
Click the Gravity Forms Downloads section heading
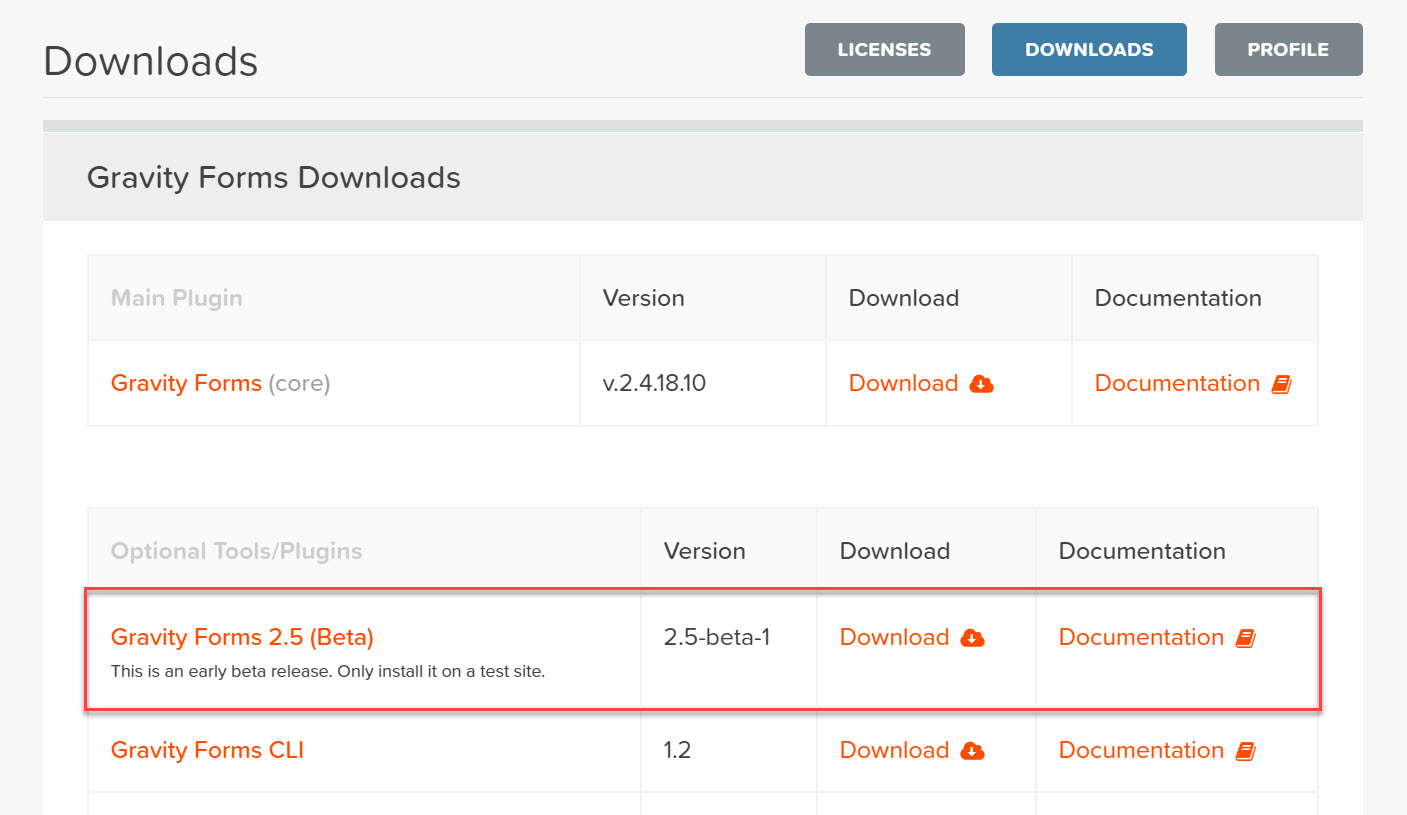pos(274,177)
